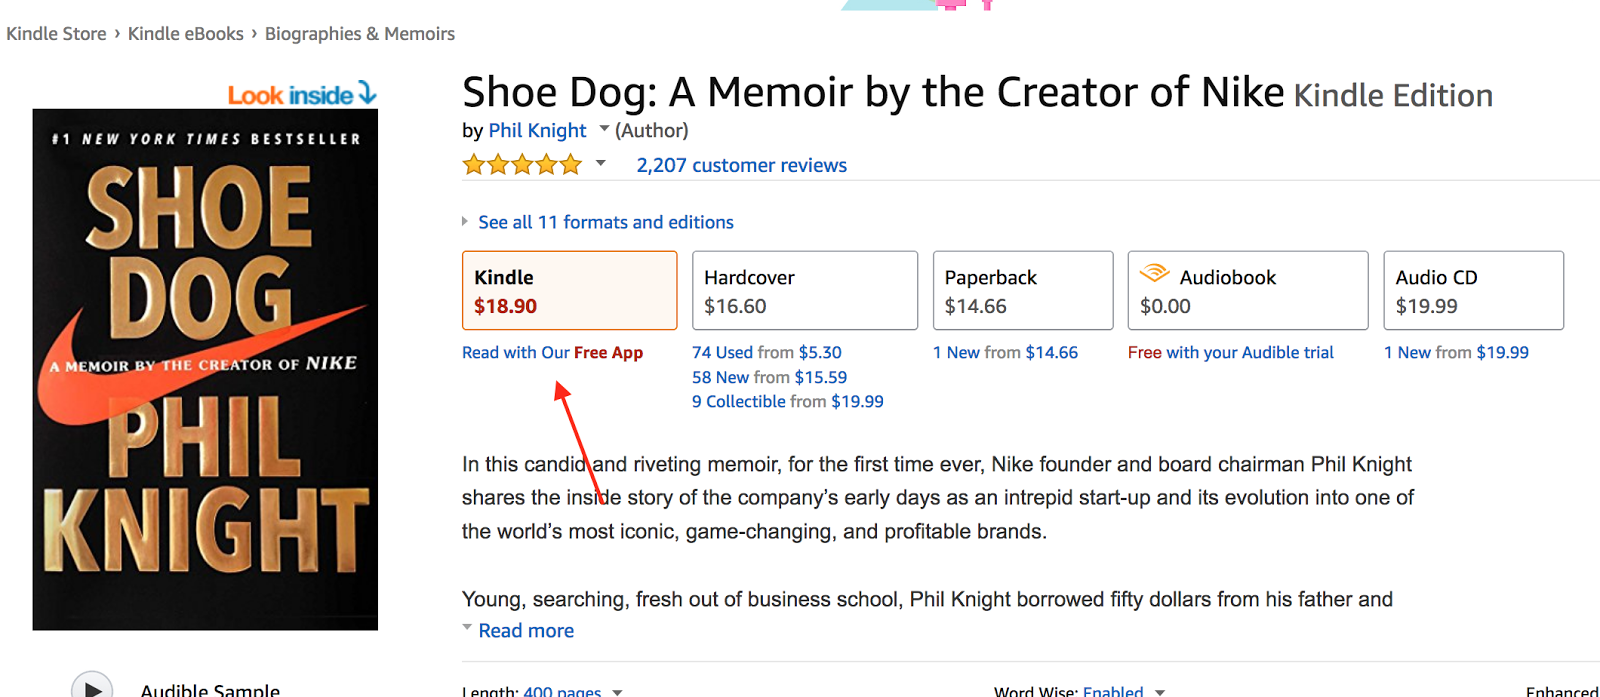Open the star rating breakdown dropdown arrow
The height and width of the screenshot is (697, 1600).
tap(601, 163)
